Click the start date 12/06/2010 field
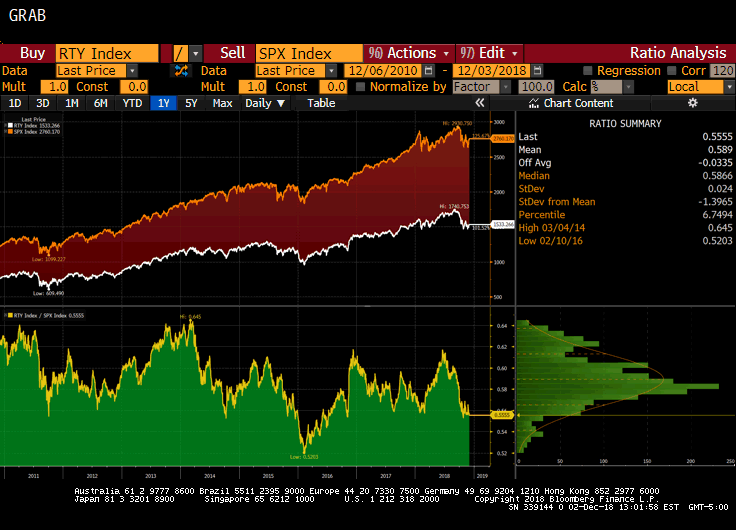This screenshot has width=736, height=530. [x=383, y=71]
